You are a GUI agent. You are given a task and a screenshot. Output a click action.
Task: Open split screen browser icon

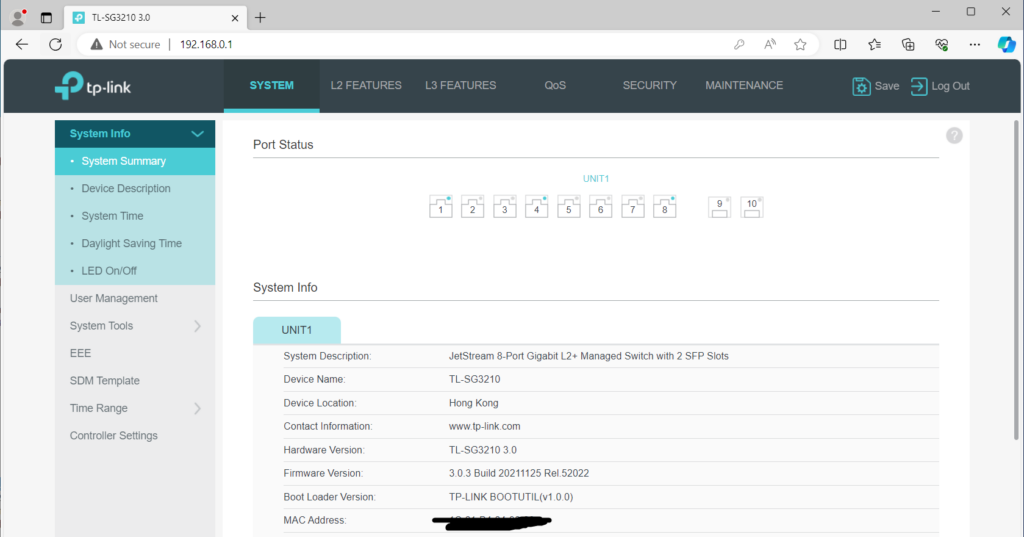tap(840, 44)
